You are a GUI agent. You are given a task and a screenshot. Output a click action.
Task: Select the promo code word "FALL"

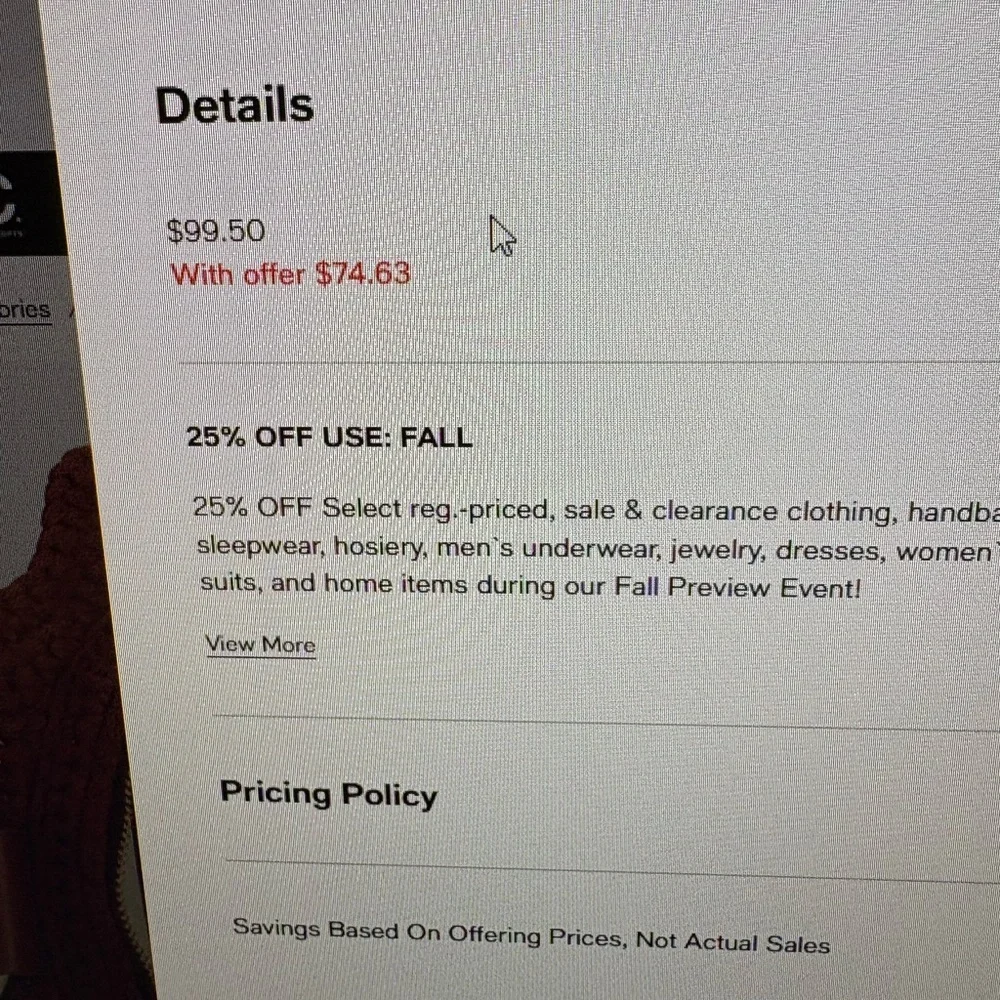click(436, 438)
